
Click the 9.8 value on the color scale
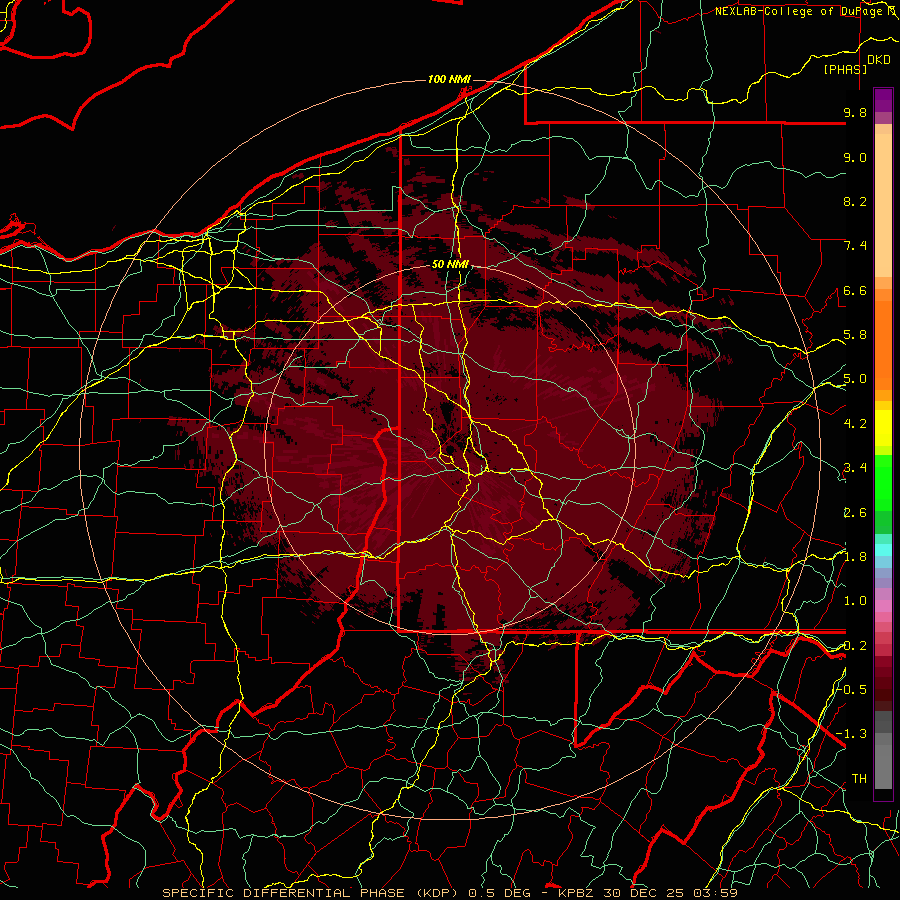click(x=855, y=113)
